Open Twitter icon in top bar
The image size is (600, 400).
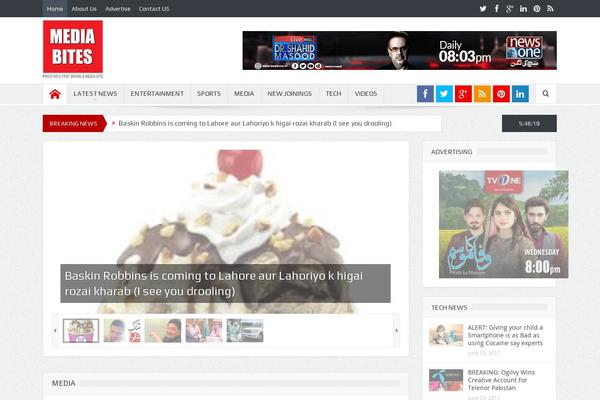tap(483, 8)
